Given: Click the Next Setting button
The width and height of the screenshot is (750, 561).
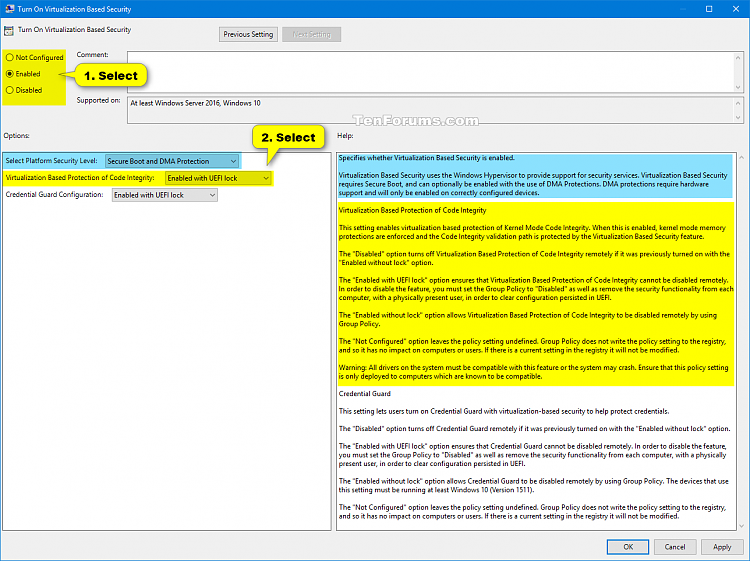Looking at the screenshot, I should tap(311, 34).
